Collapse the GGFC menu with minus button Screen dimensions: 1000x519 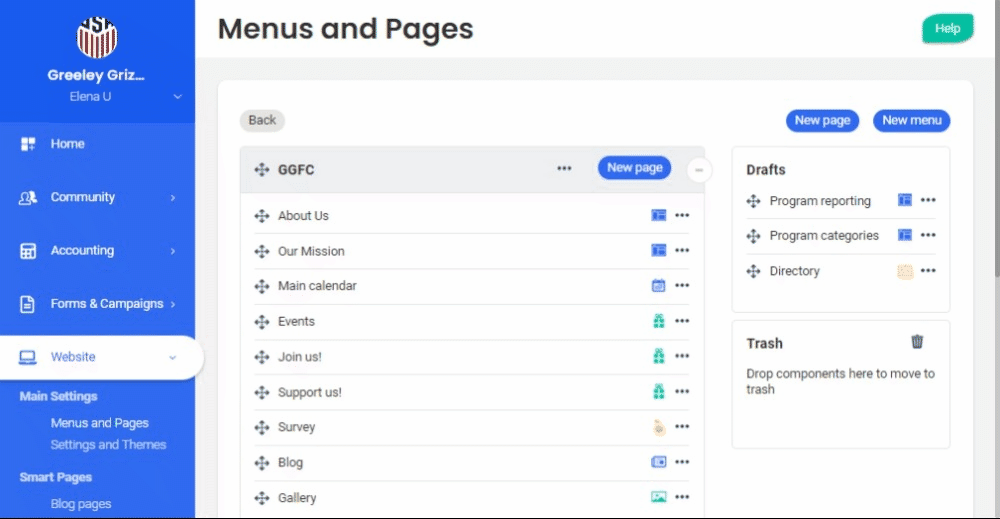699,170
